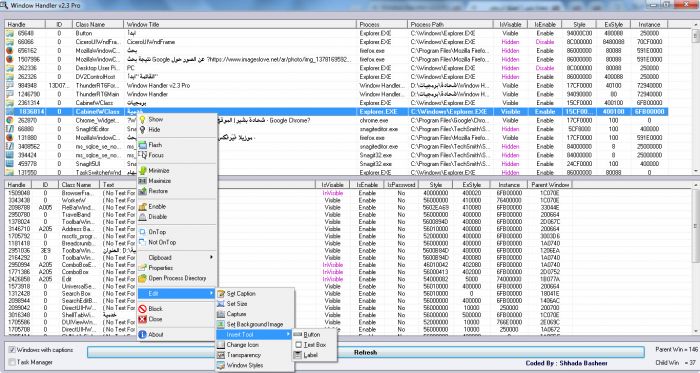The height and width of the screenshot is (373, 700).
Task: Sort by Class Name column in top list
Action: tap(98, 25)
